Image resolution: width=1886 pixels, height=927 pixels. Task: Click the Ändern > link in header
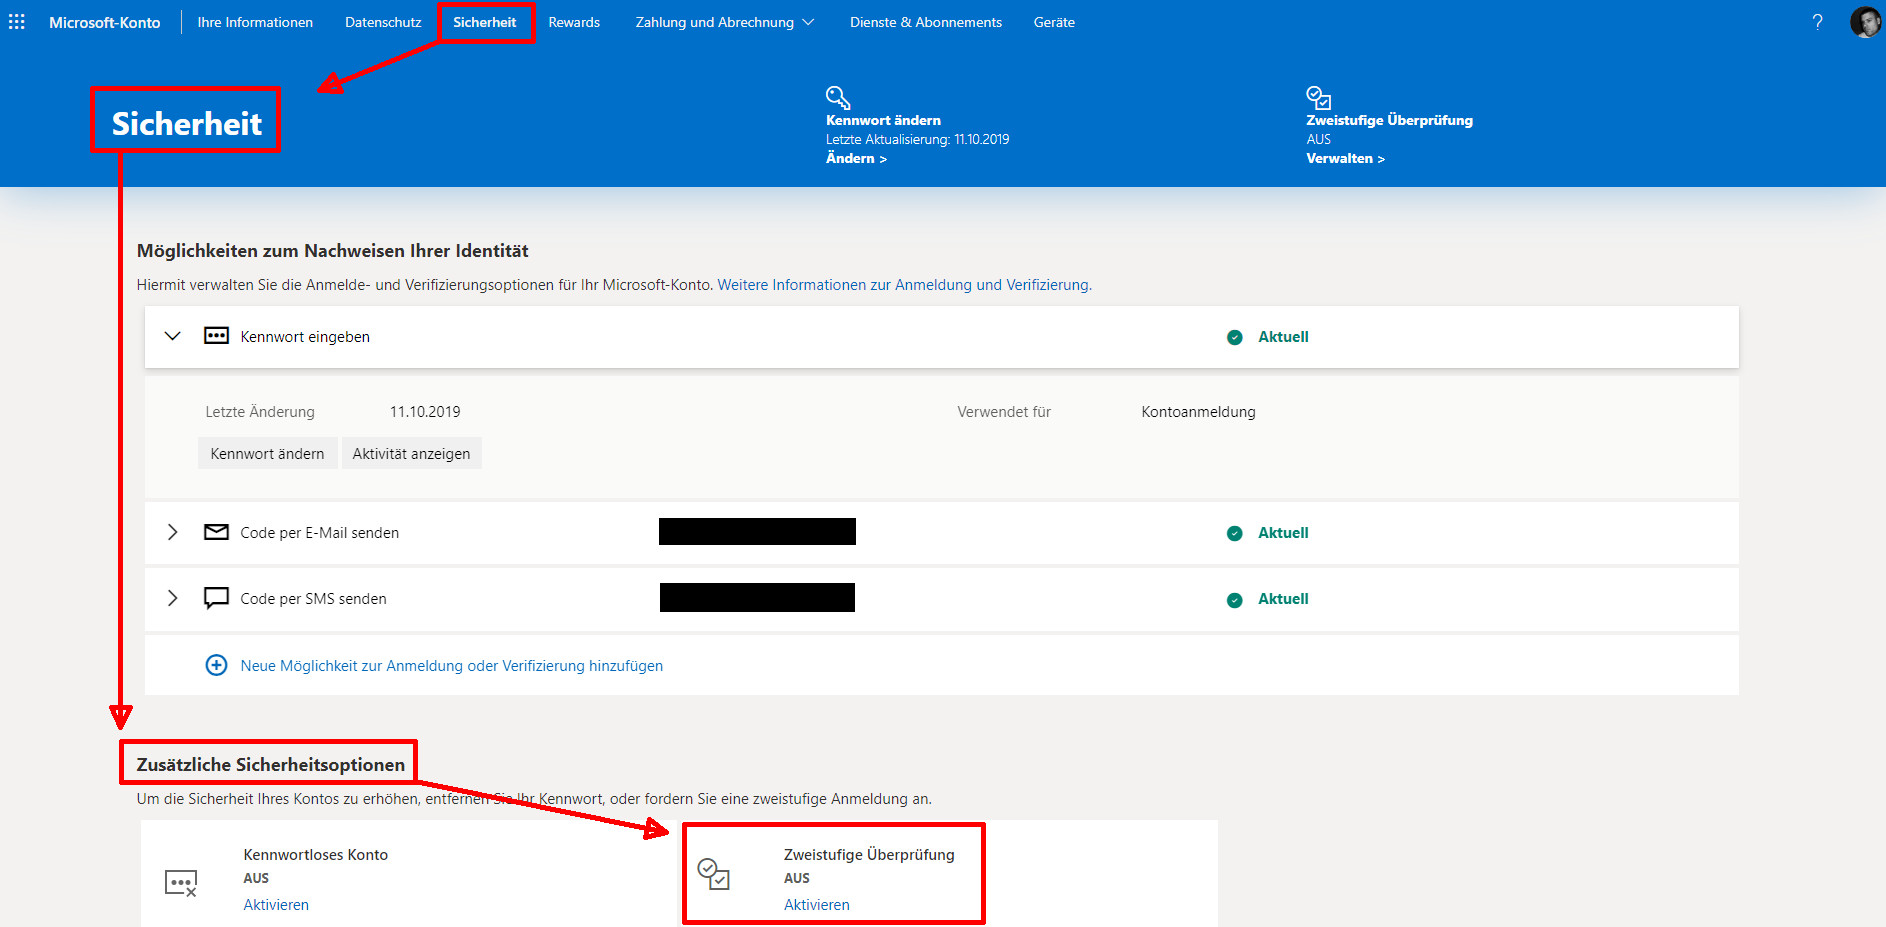856,158
